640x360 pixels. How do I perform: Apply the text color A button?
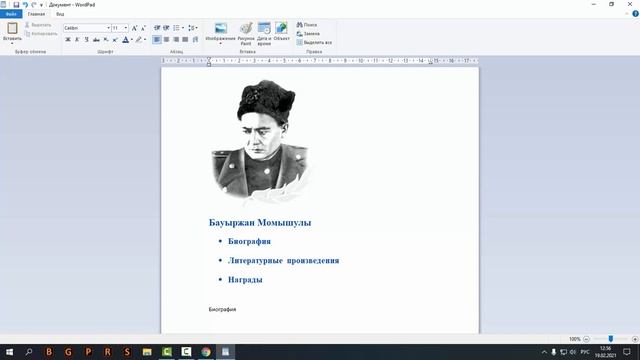pyautogui.click(x=126, y=40)
